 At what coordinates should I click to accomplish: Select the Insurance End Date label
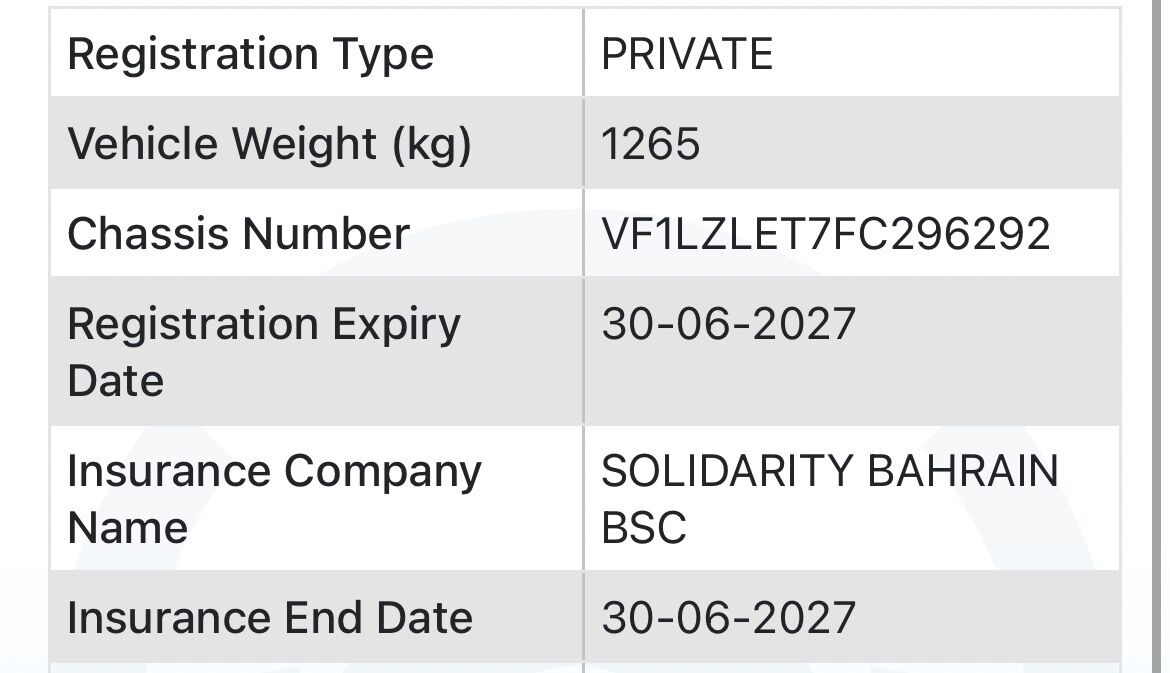click(x=270, y=618)
